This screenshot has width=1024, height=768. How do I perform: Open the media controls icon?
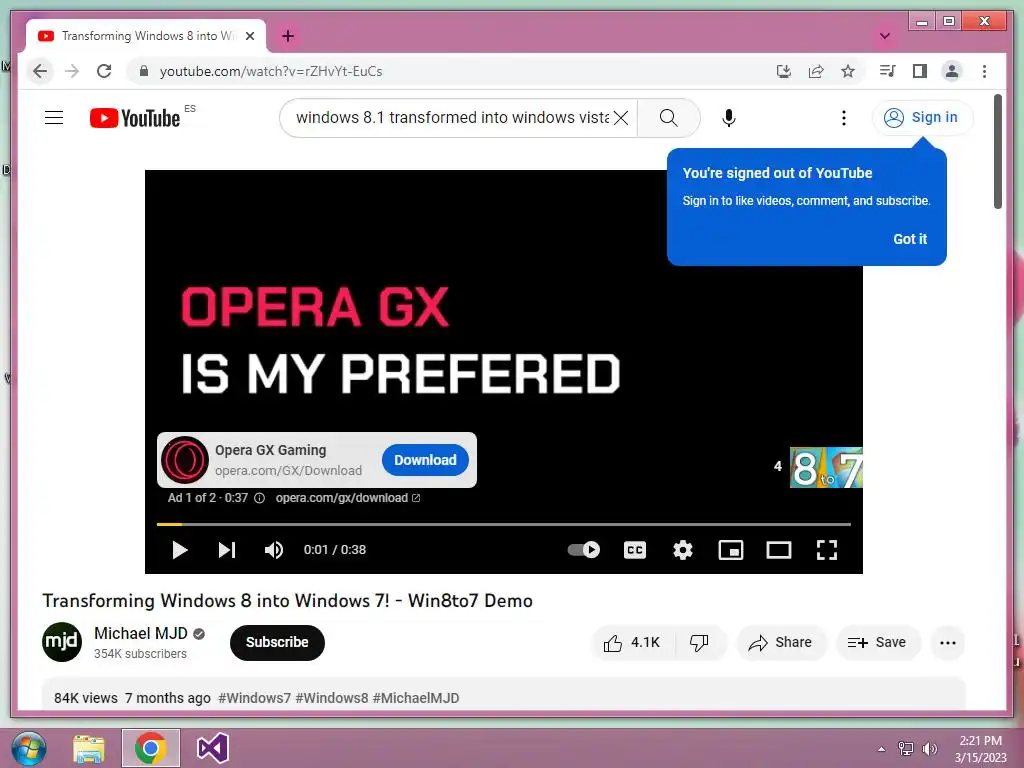887,71
